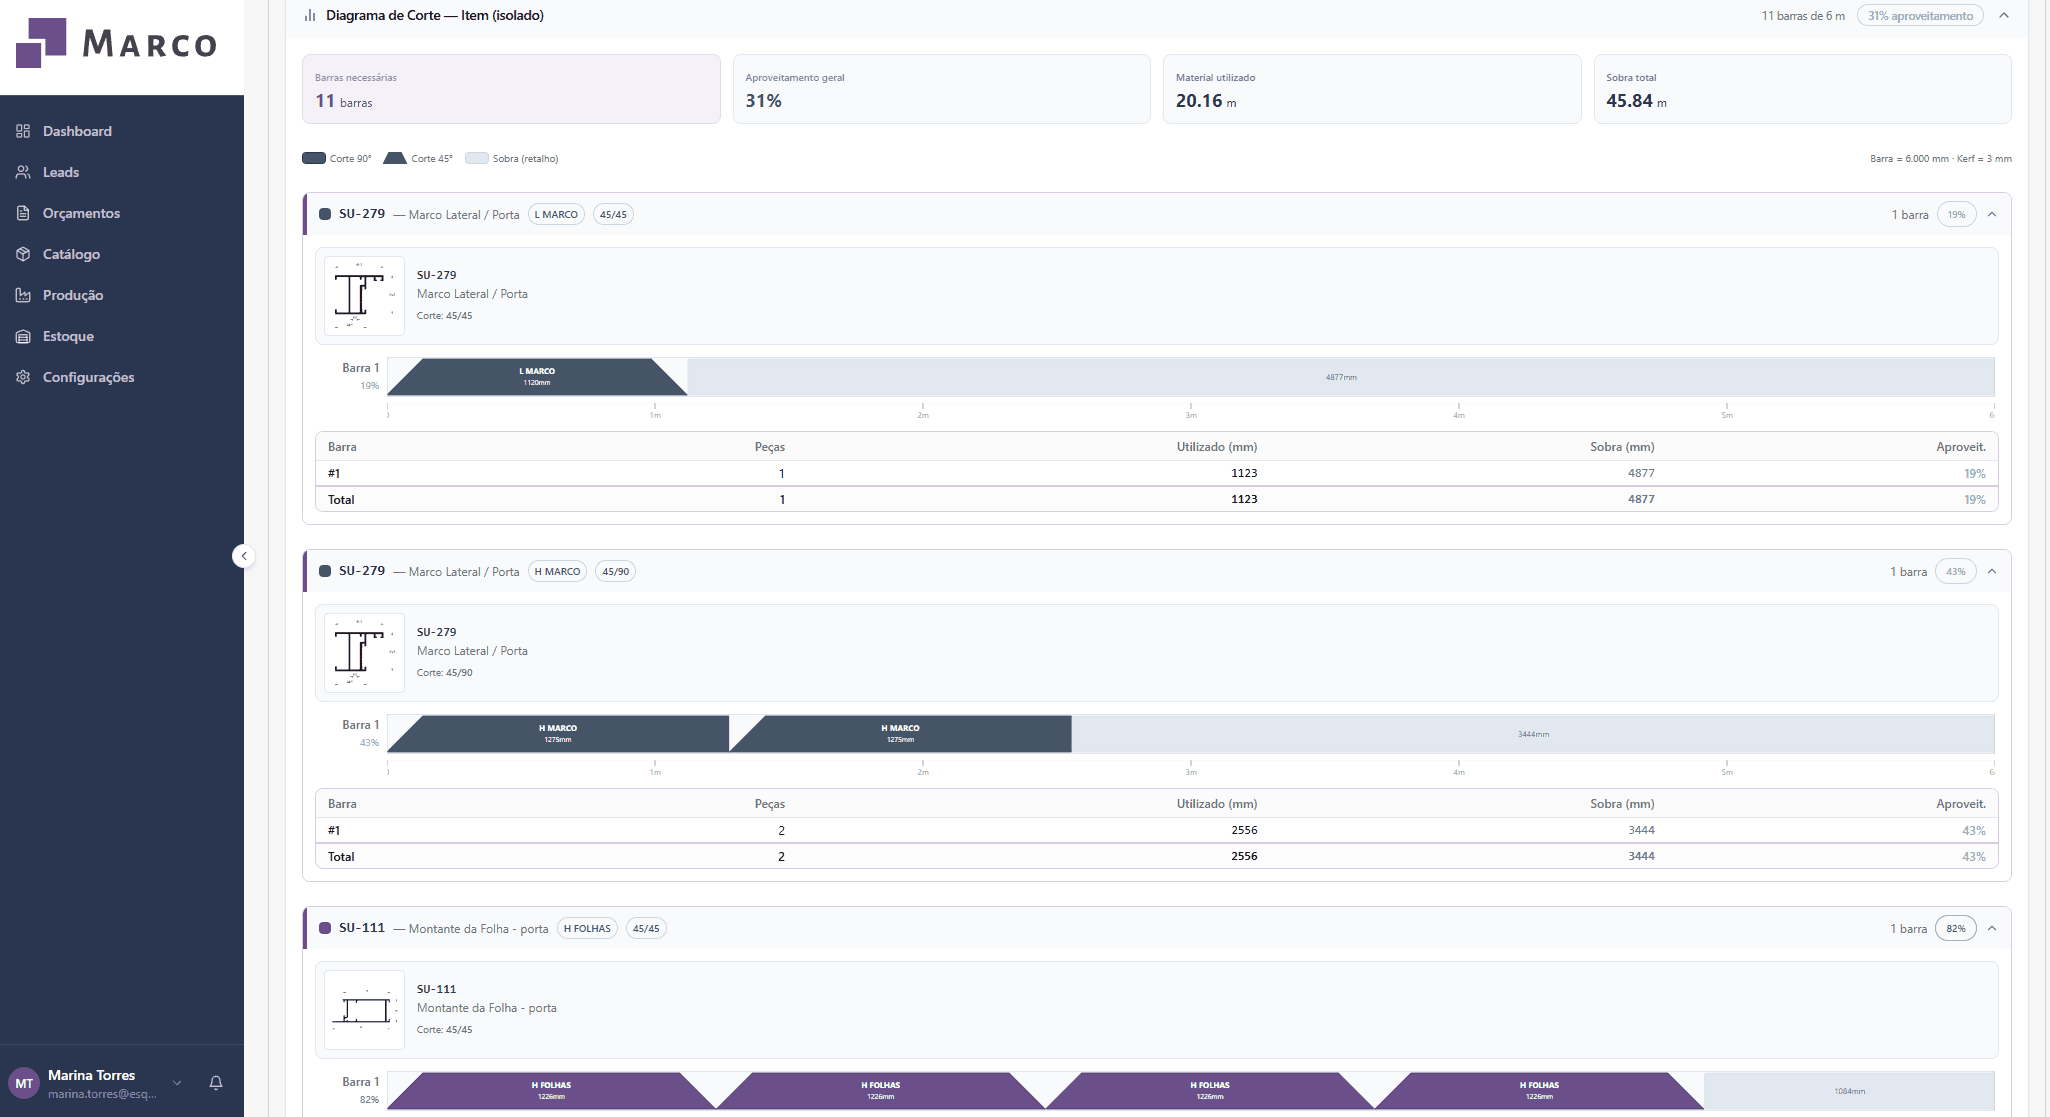Click the MT user avatar
Image resolution: width=2050 pixels, height=1117 pixels.
[x=24, y=1083]
